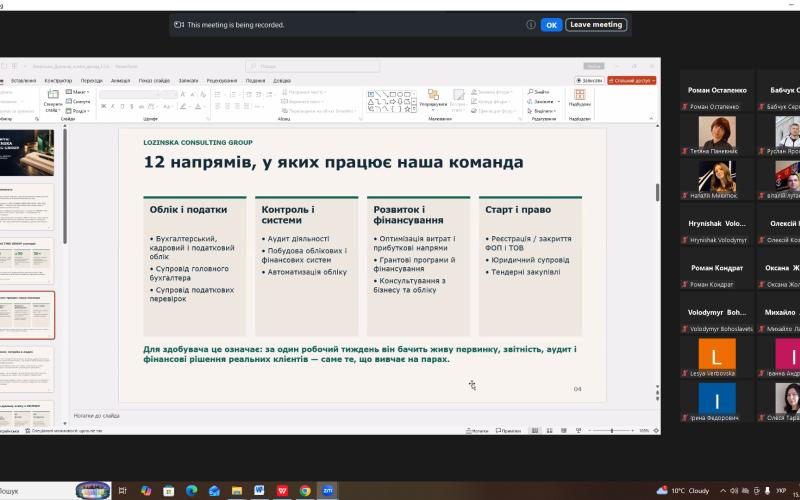Collapse the ribbon with the chevron

click(651, 118)
